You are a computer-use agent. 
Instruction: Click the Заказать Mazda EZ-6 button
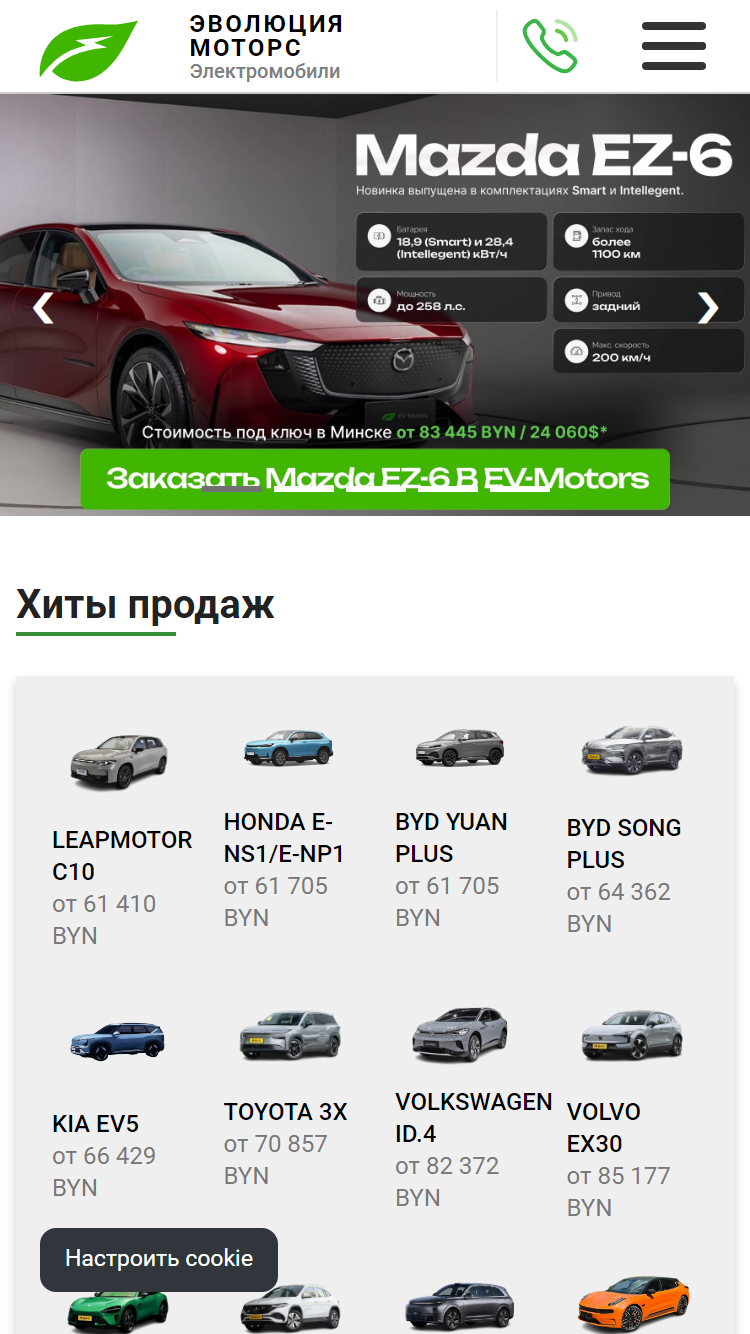pyautogui.click(x=375, y=479)
